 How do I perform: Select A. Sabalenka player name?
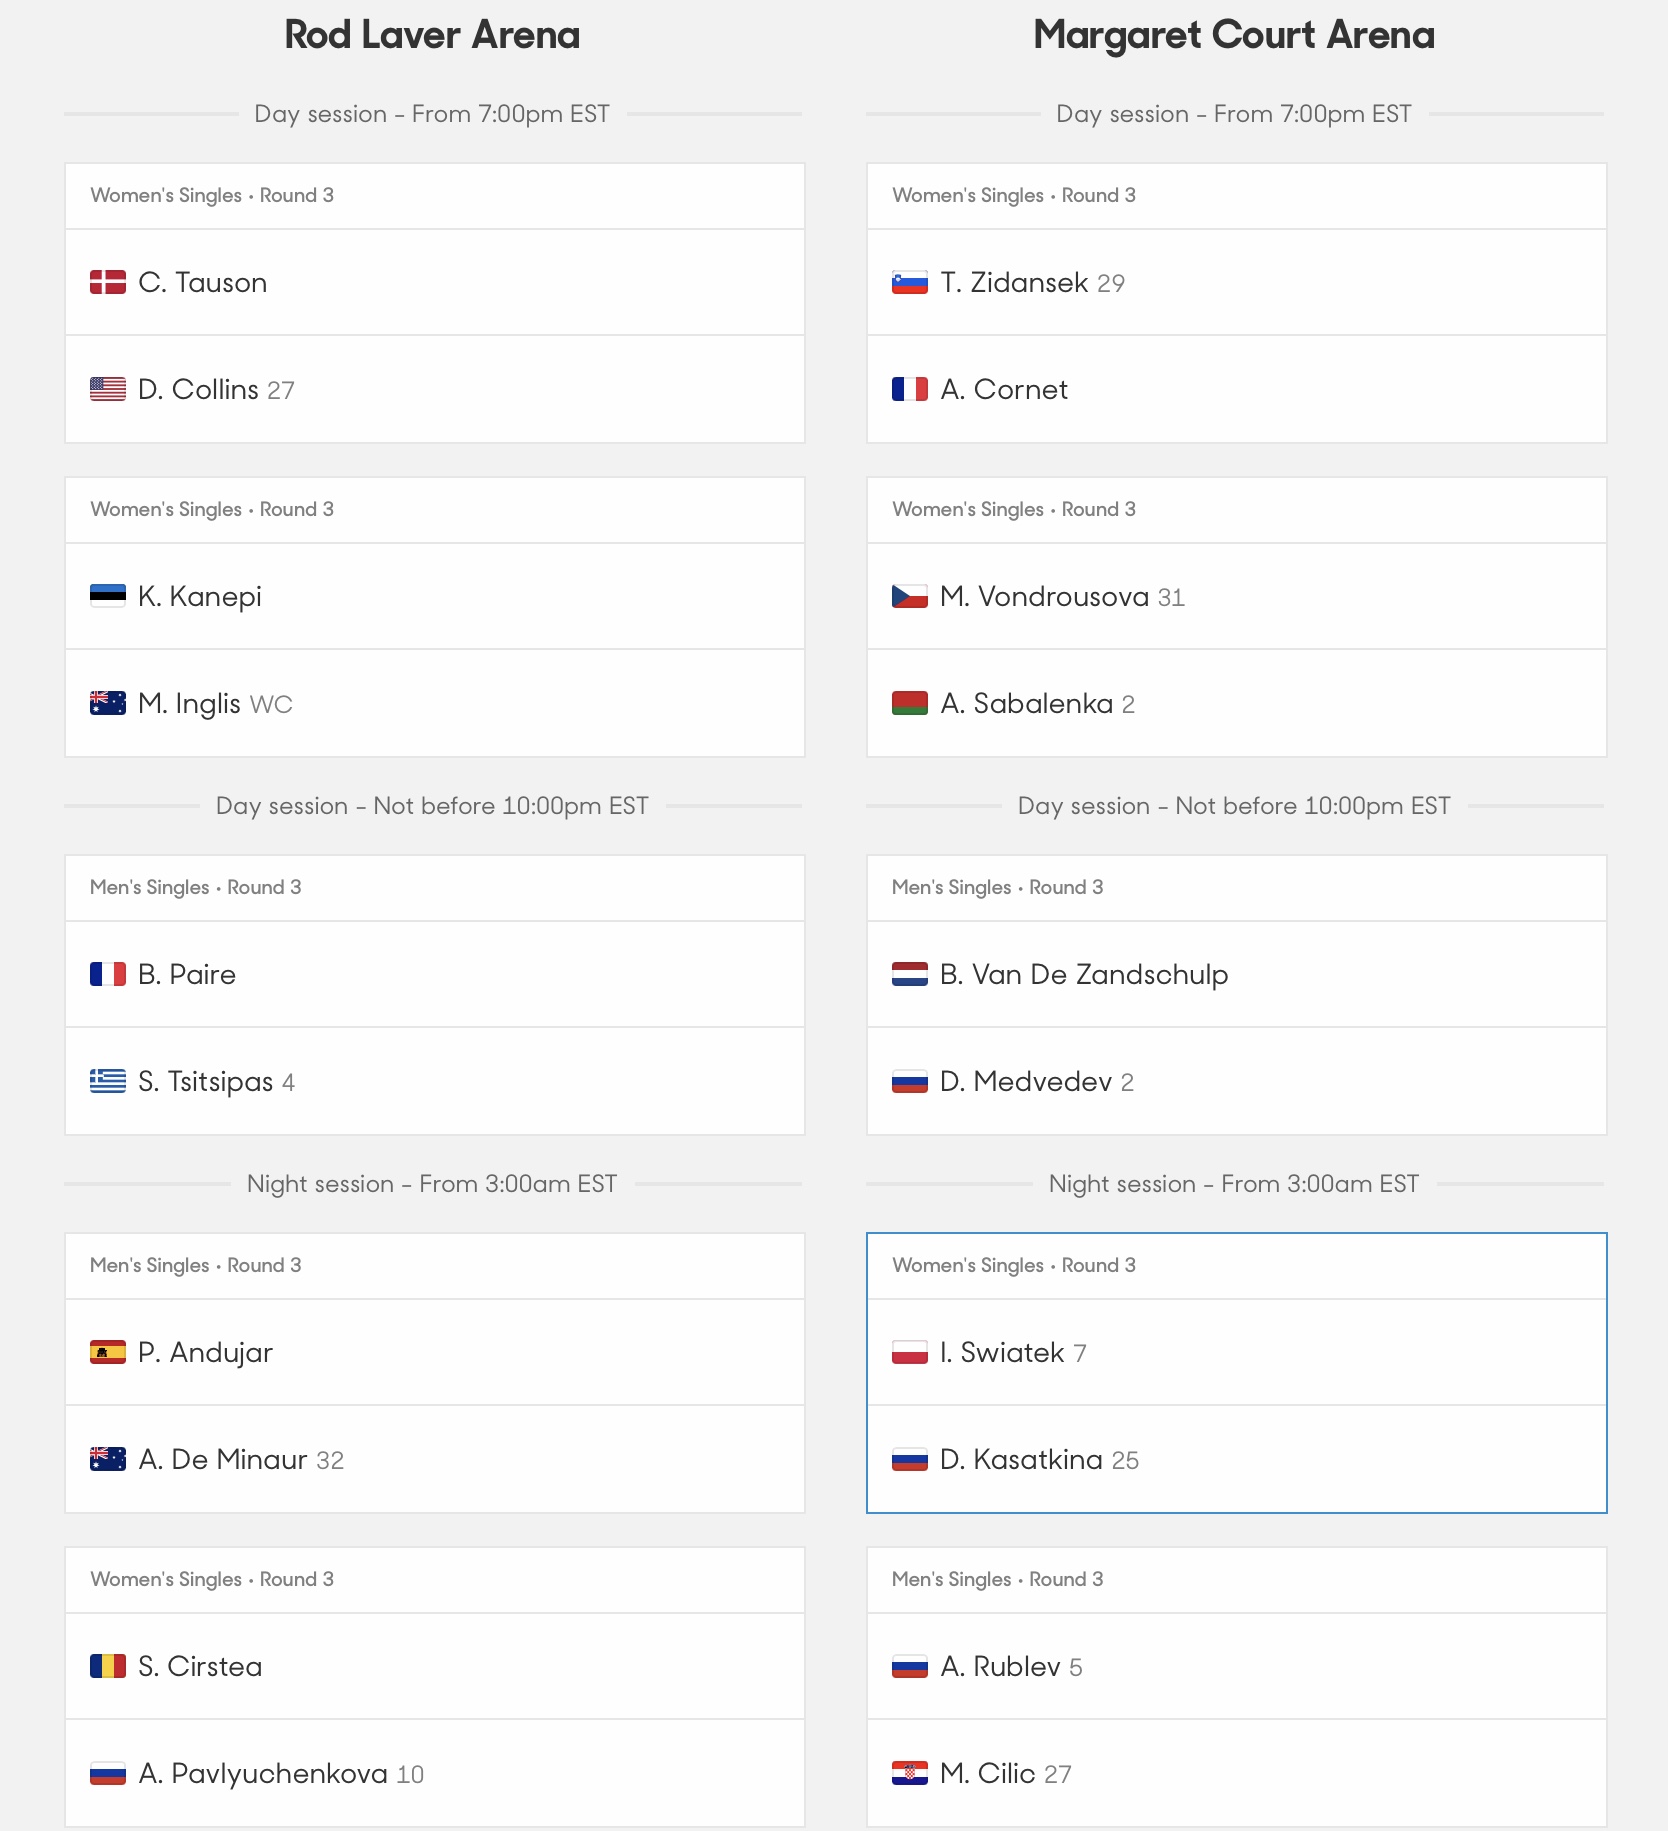(x=1027, y=703)
